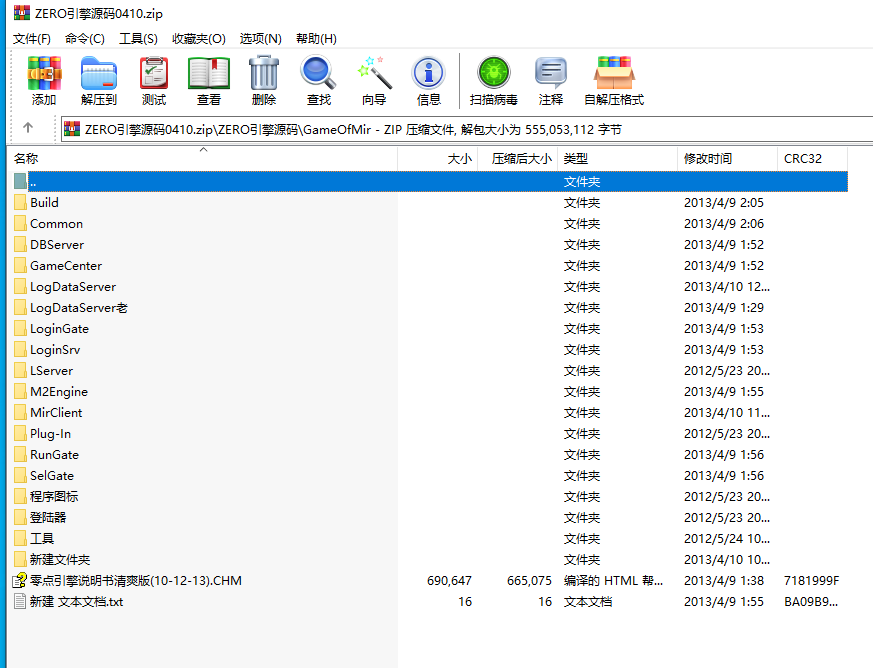
Task: Open the 收藏夹(O) menu
Action: point(199,38)
